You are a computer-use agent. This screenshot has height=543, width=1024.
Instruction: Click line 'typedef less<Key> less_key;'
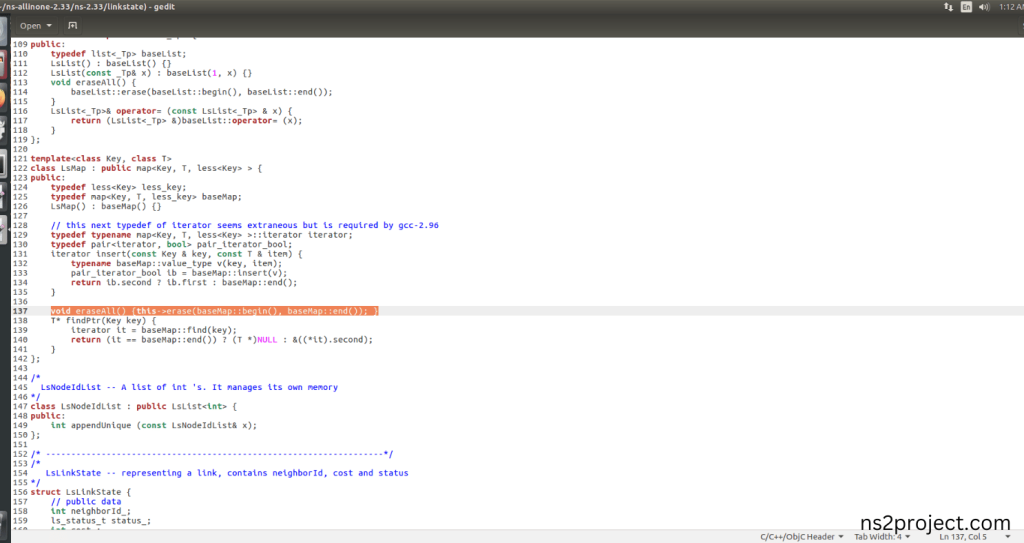pos(118,187)
